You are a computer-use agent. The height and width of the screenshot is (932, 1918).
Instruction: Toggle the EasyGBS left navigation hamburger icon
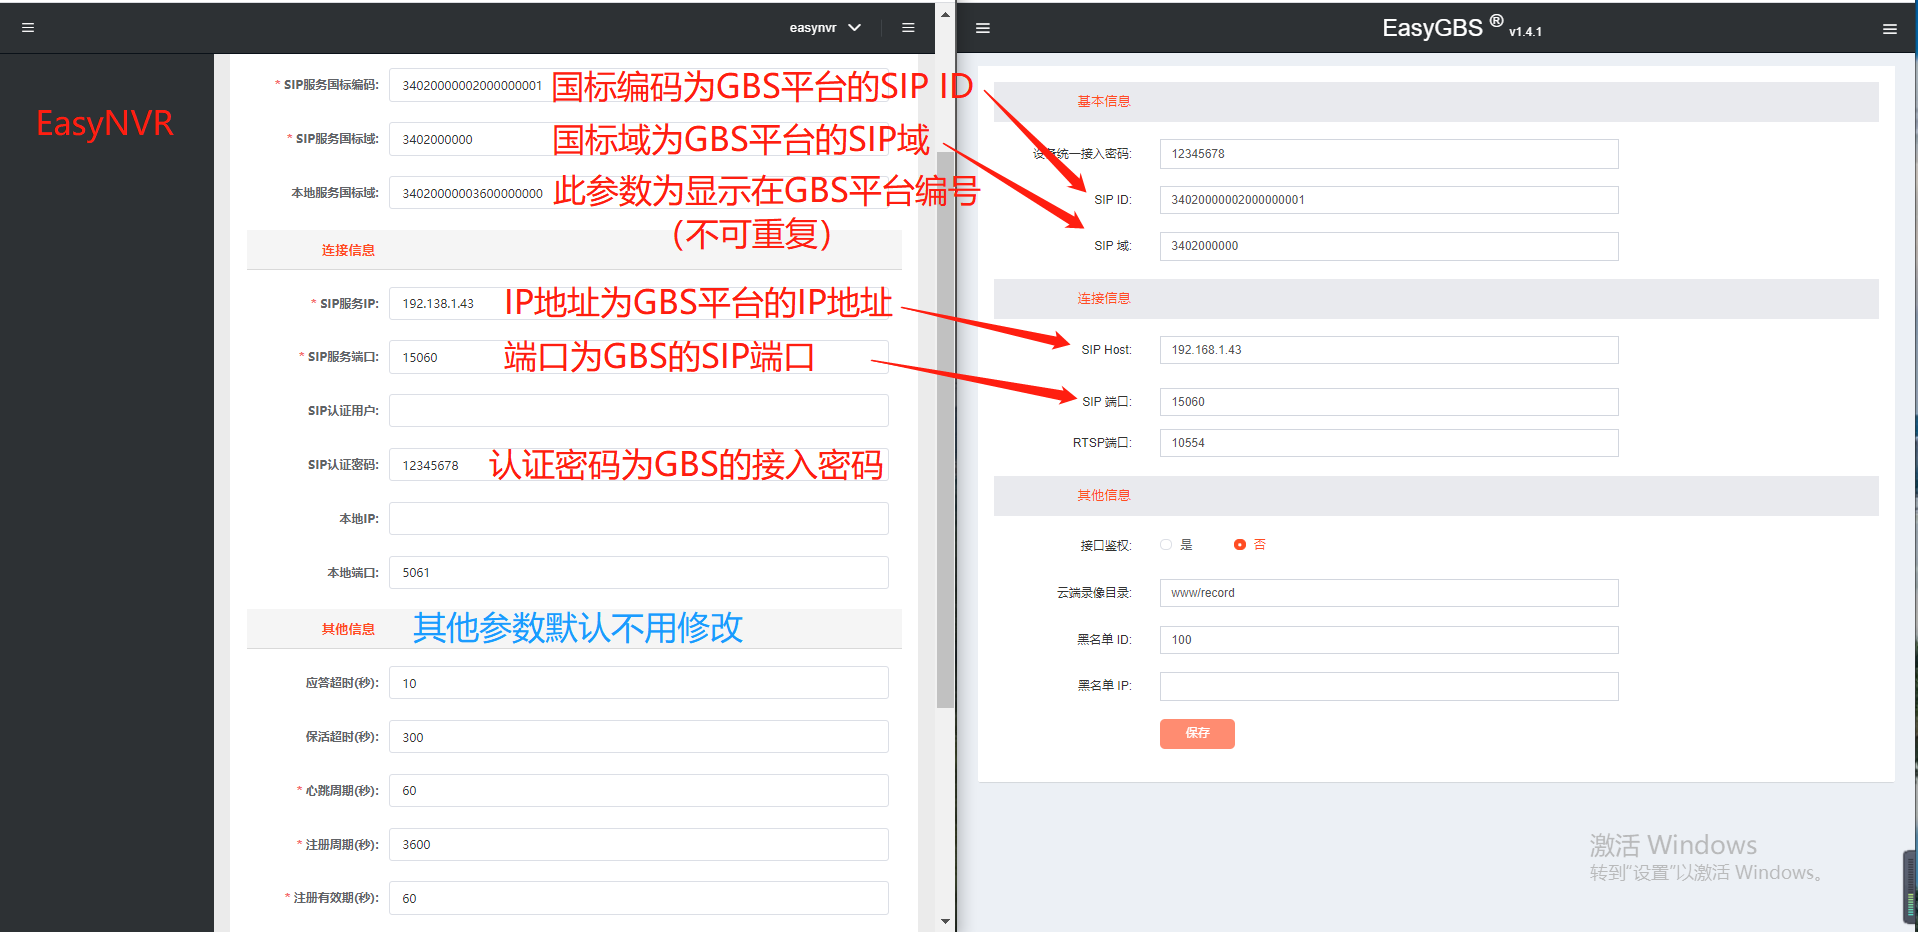tap(983, 28)
